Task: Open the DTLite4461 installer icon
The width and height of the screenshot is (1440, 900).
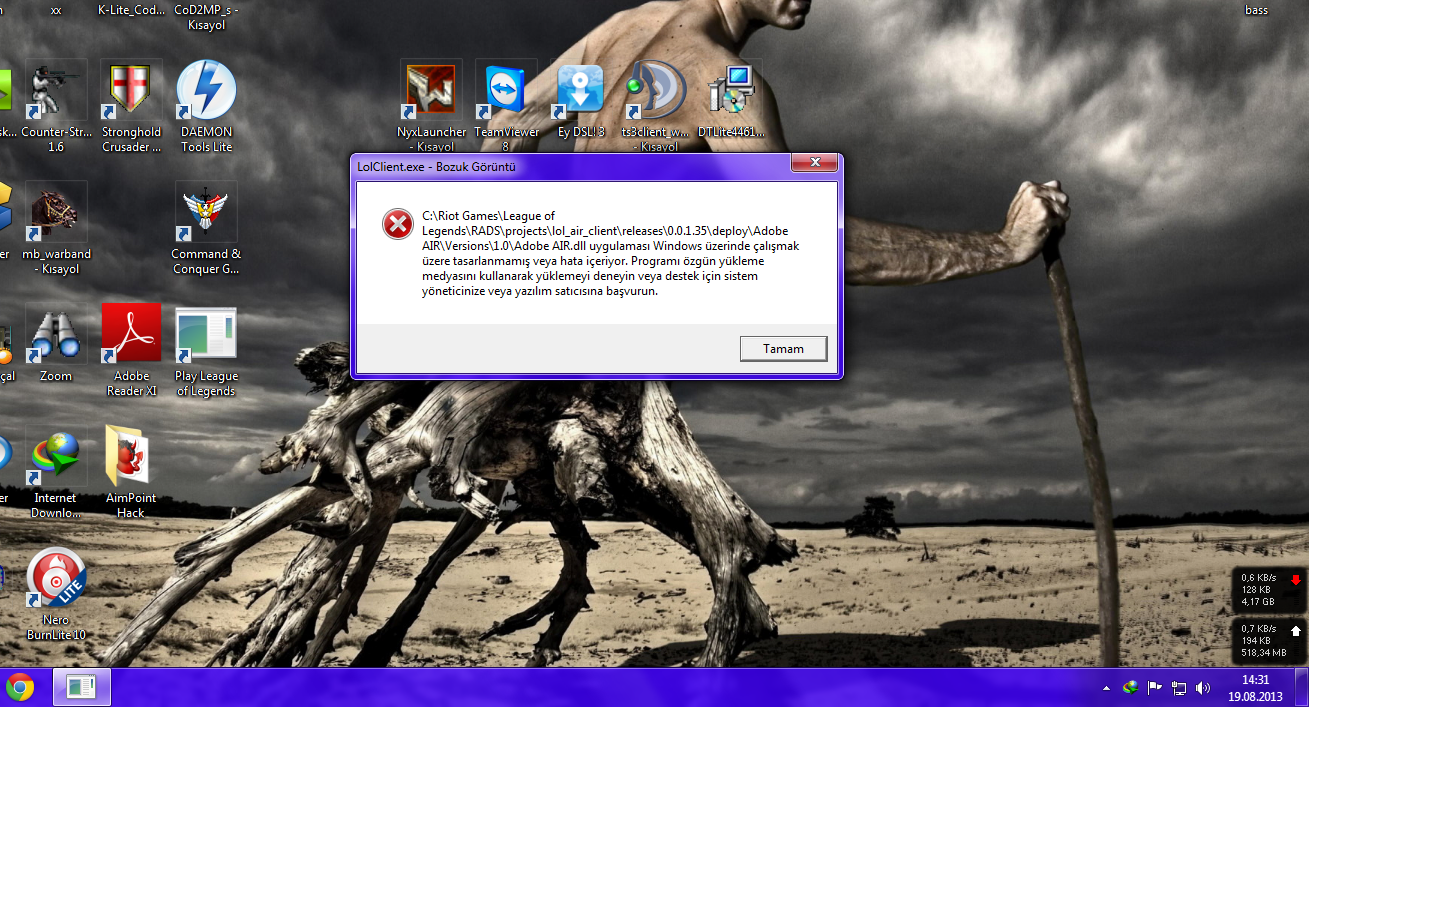Action: [731, 99]
